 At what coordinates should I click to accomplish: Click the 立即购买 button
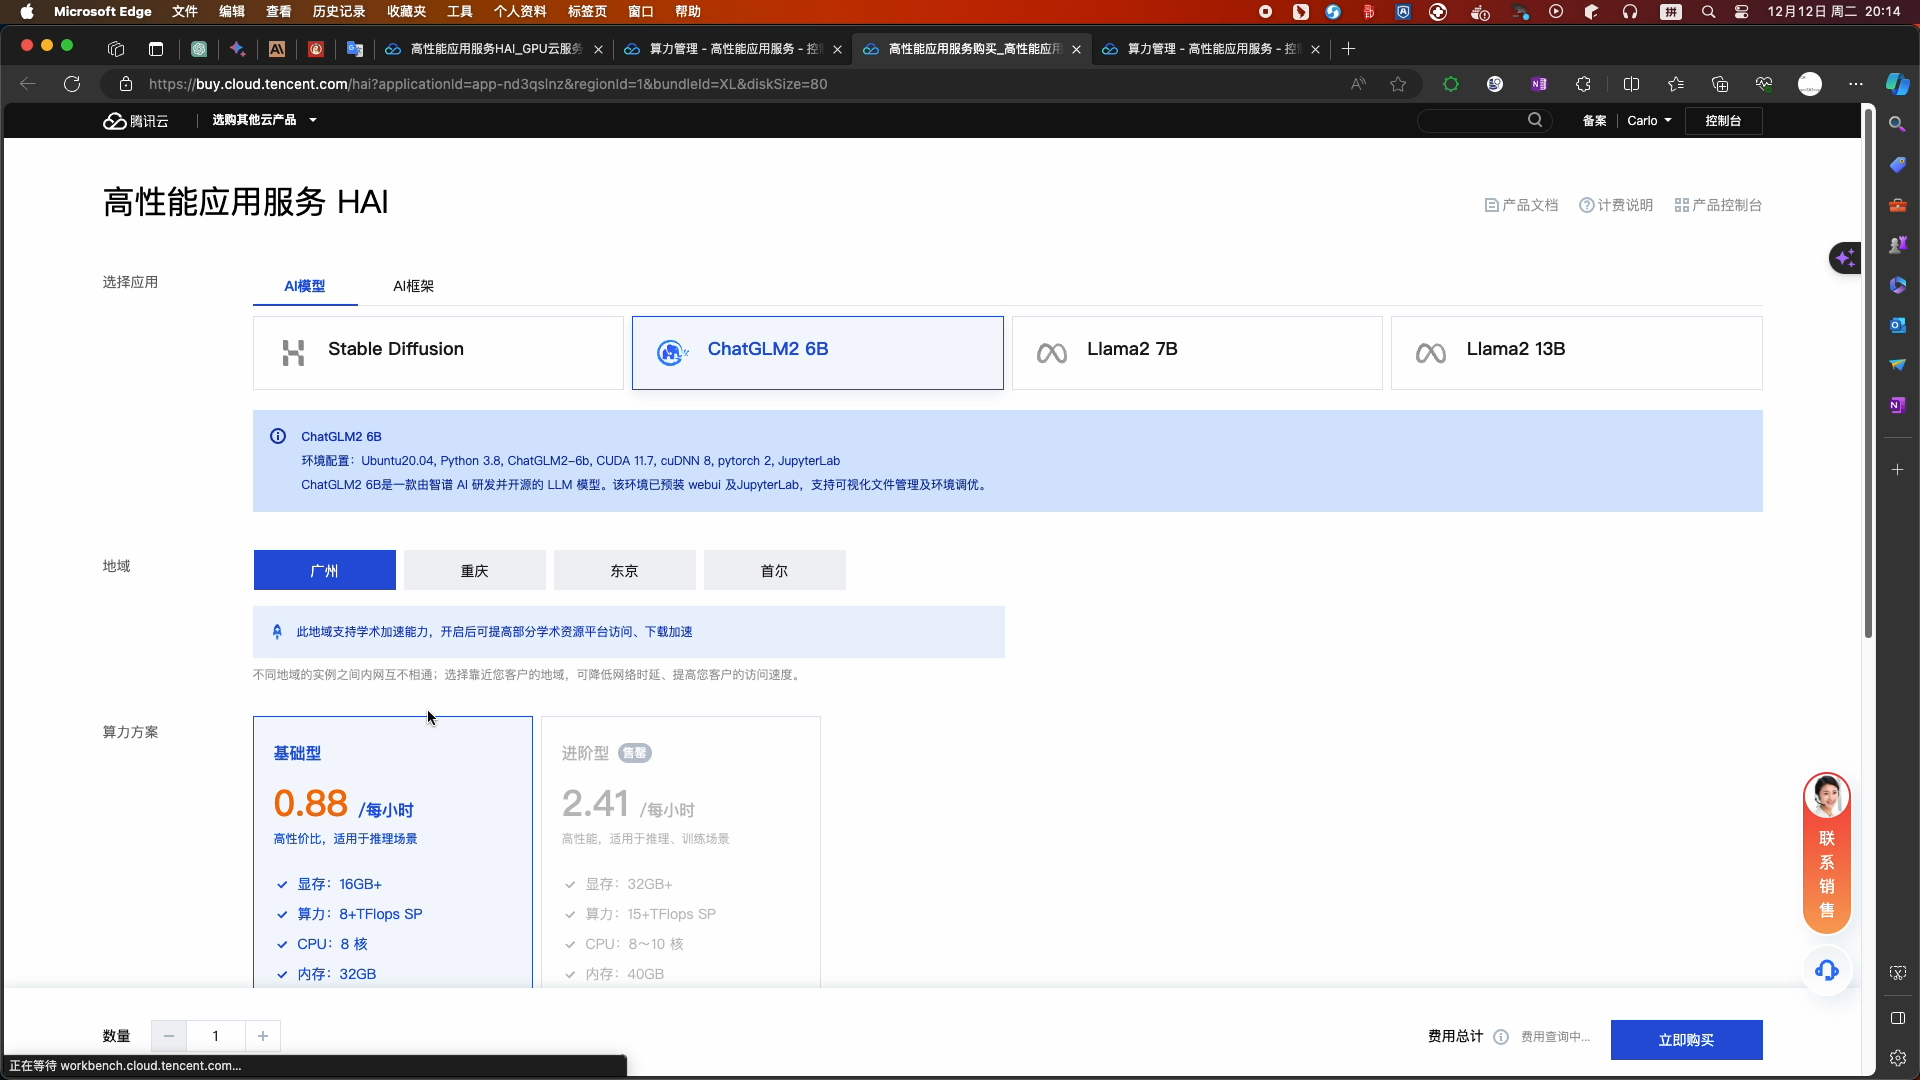[x=1686, y=1040]
